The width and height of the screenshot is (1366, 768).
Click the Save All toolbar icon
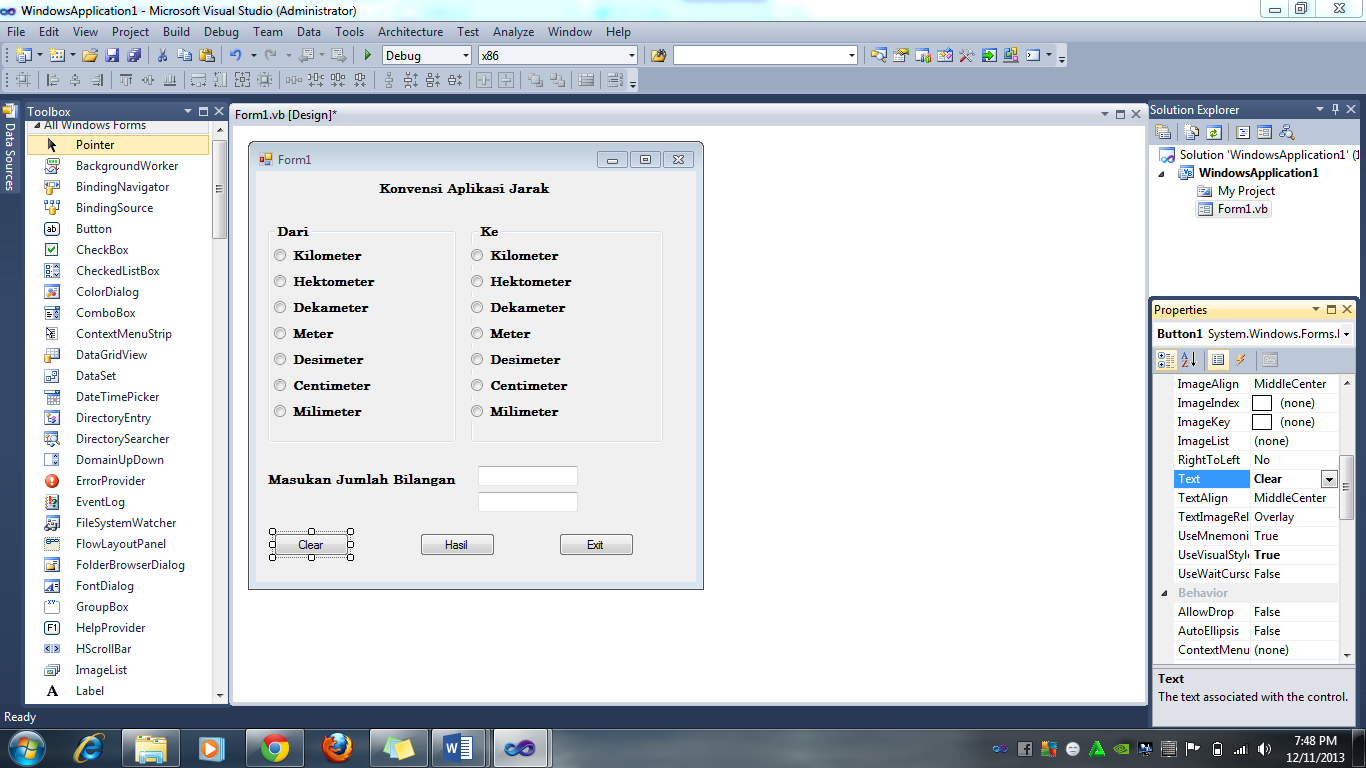(x=133, y=56)
